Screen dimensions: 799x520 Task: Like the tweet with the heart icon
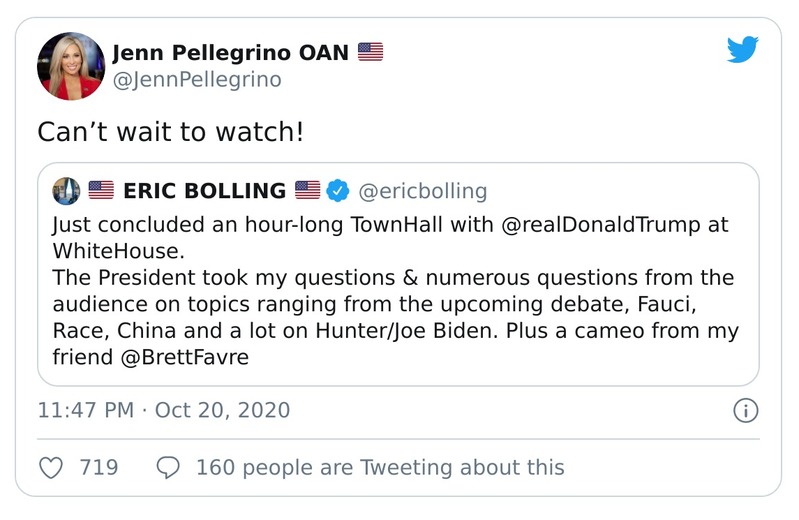pyautogui.click(x=50, y=467)
